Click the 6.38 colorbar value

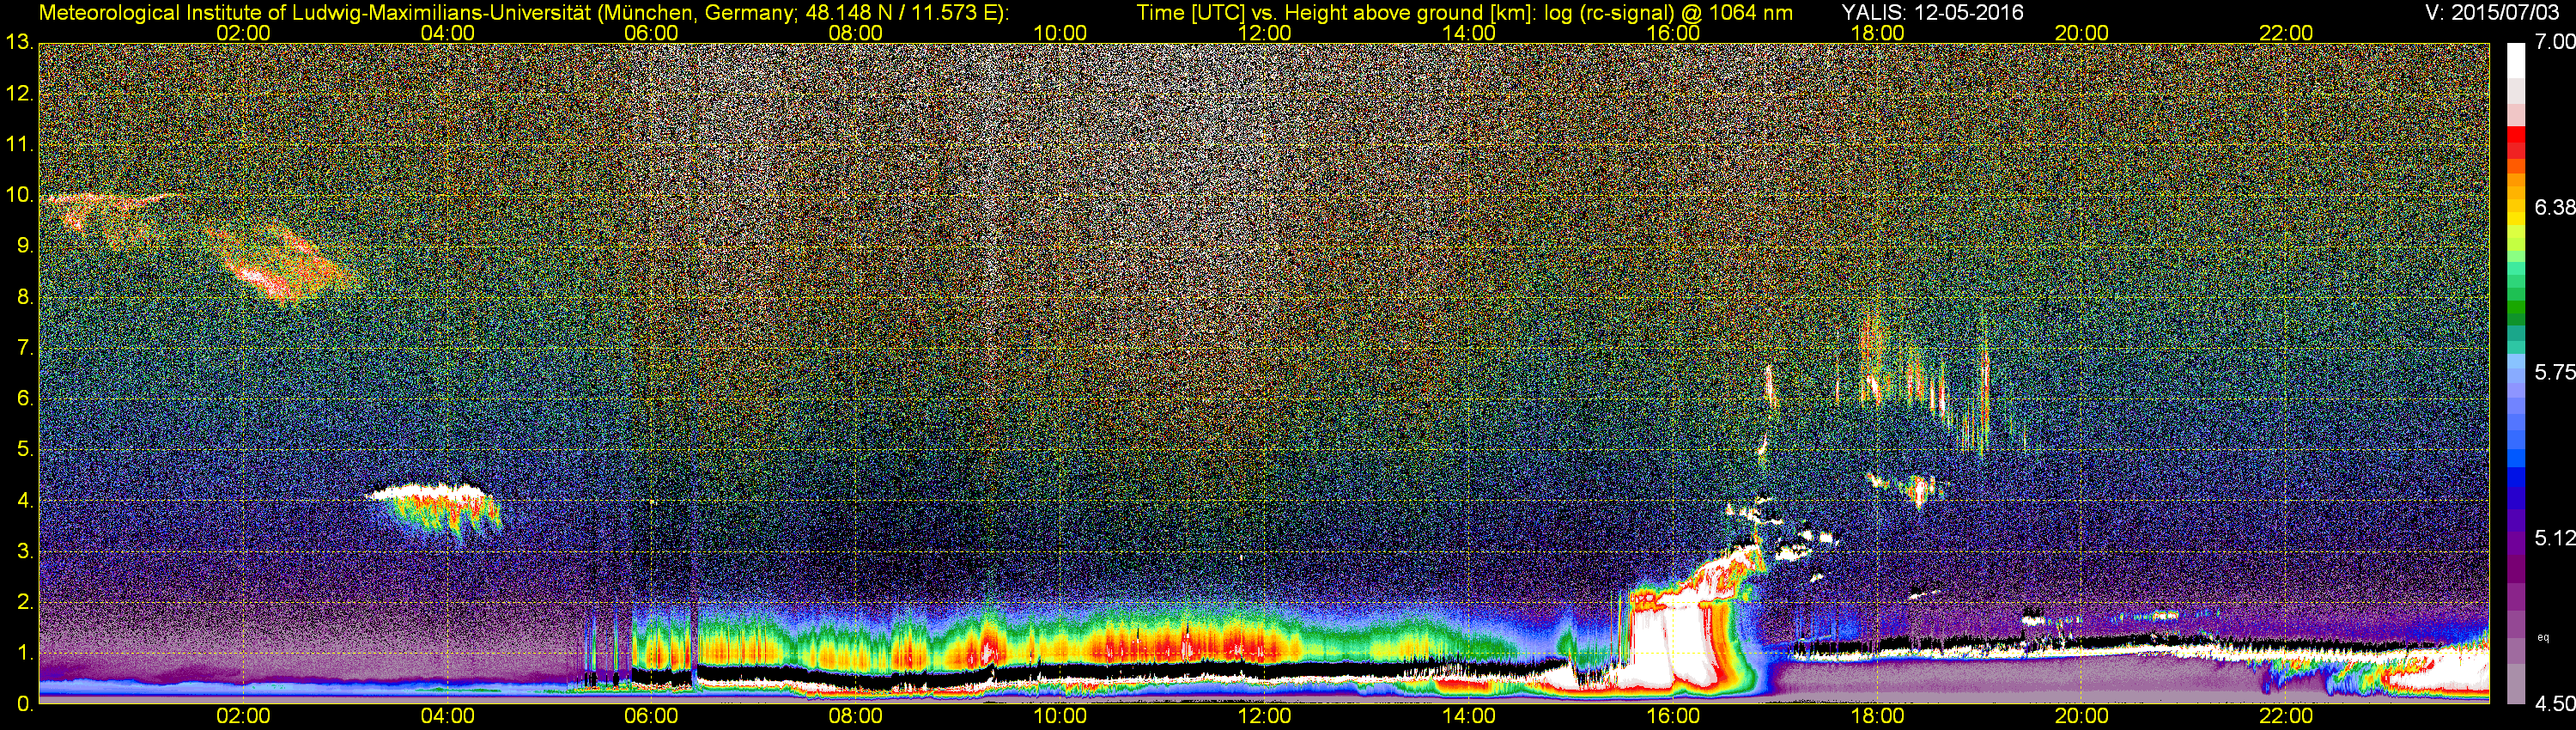(2554, 207)
